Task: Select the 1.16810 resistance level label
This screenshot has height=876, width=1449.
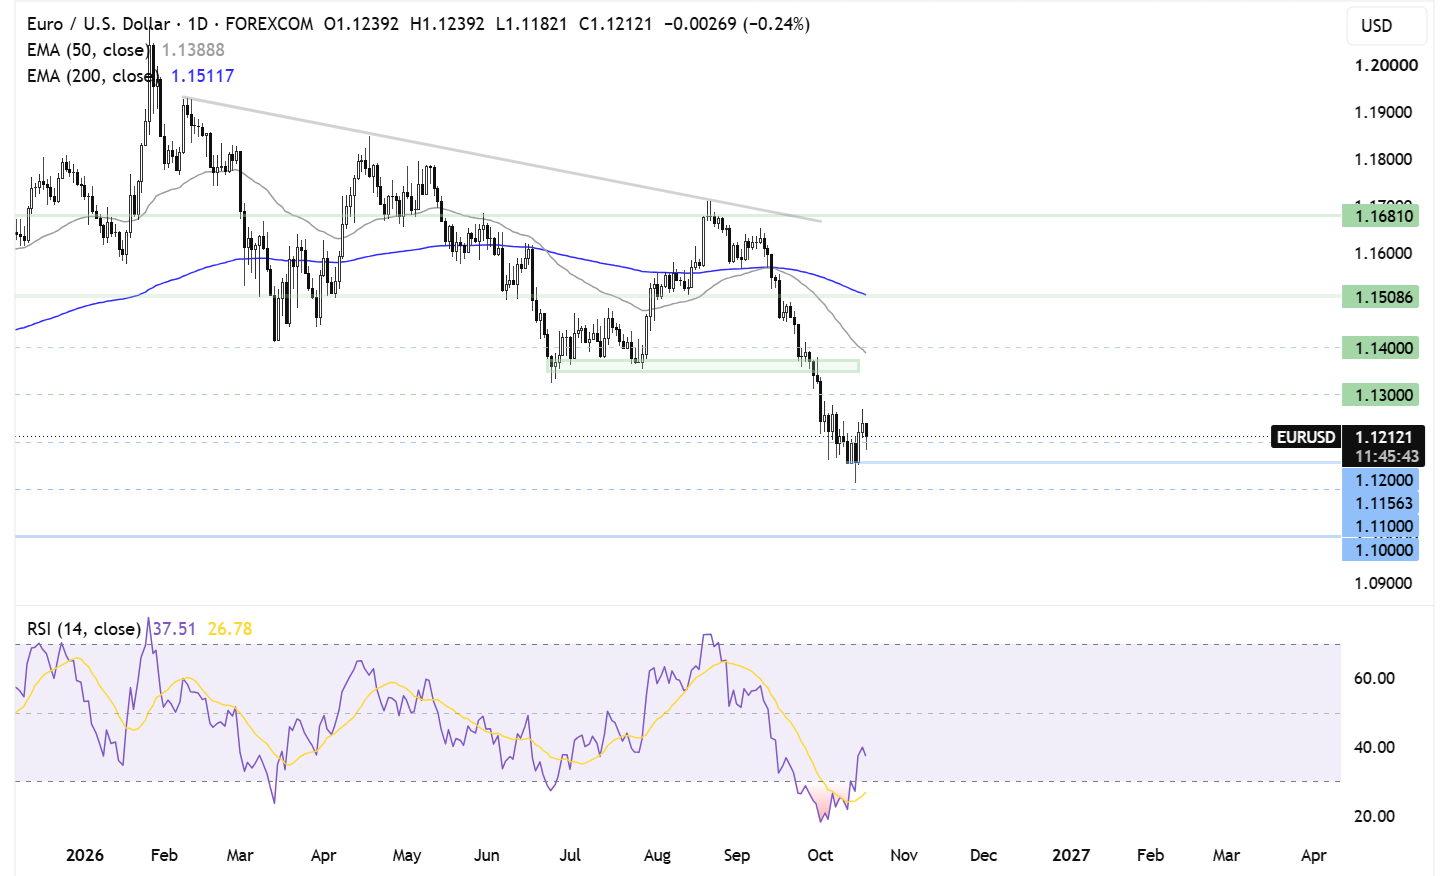Action: point(1381,216)
